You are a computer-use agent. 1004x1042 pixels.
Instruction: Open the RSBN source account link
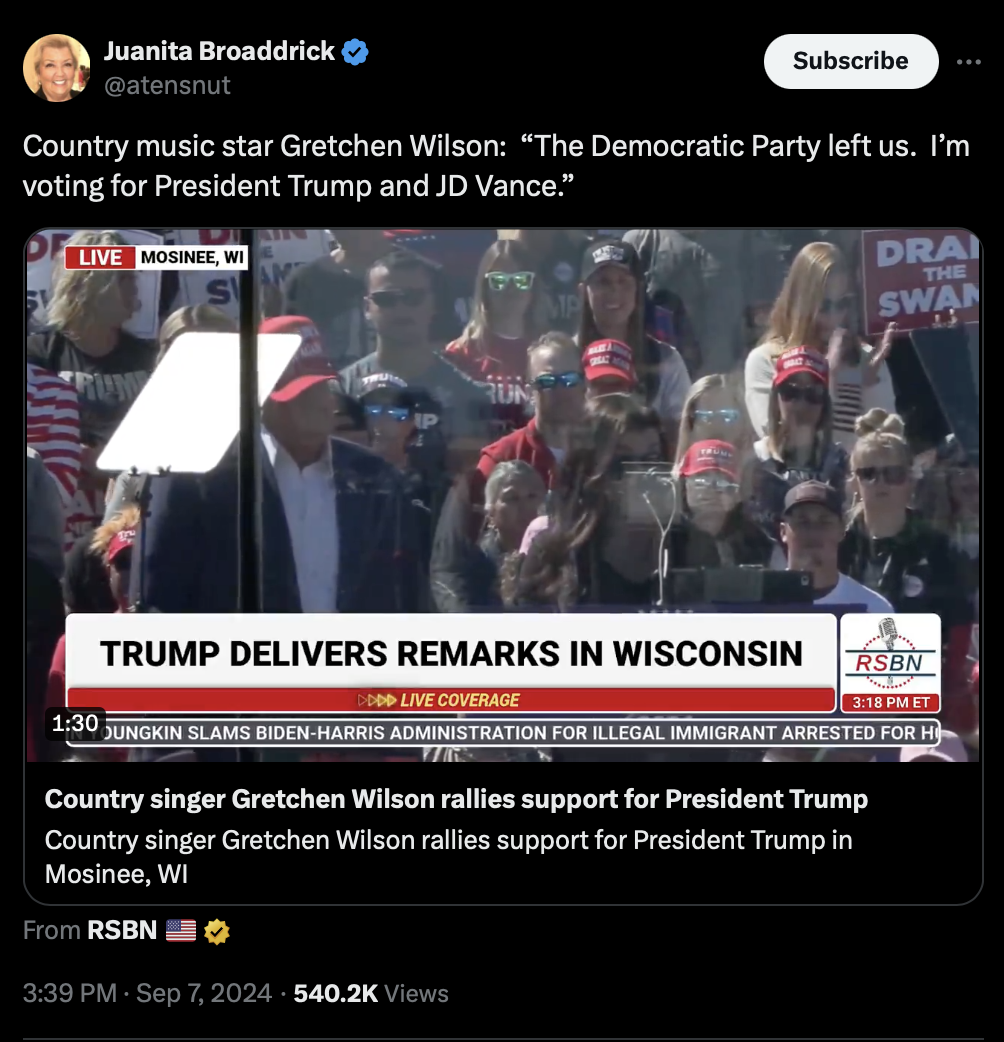pyautogui.click(x=122, y=930)
